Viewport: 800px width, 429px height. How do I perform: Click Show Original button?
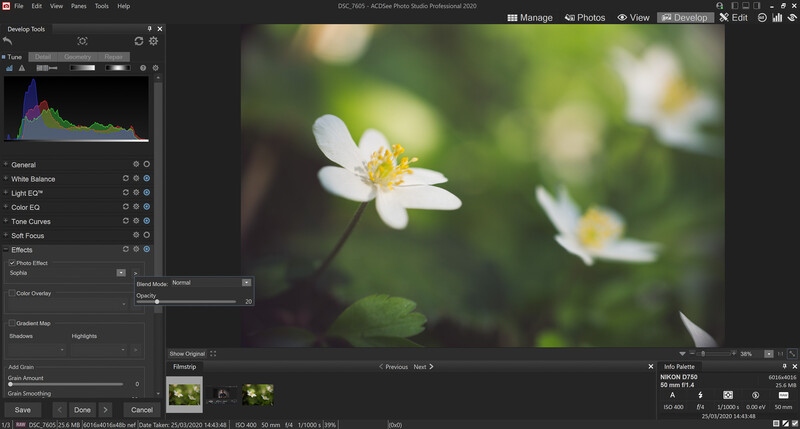pos(187,354)
